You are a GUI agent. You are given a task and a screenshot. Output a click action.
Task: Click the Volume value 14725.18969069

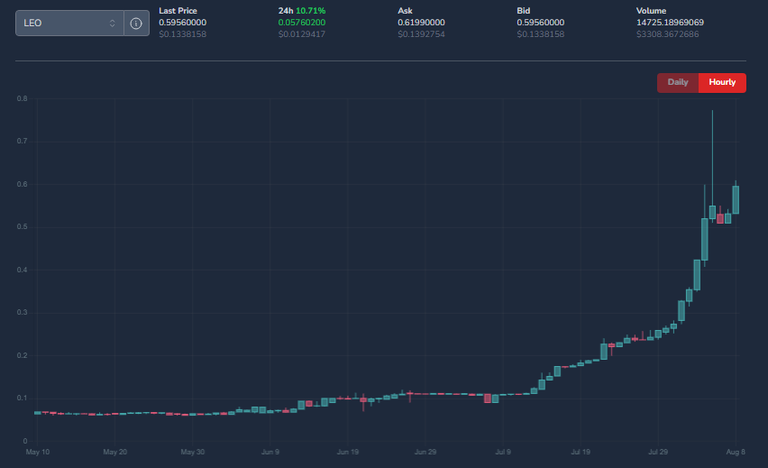(670, 23)
